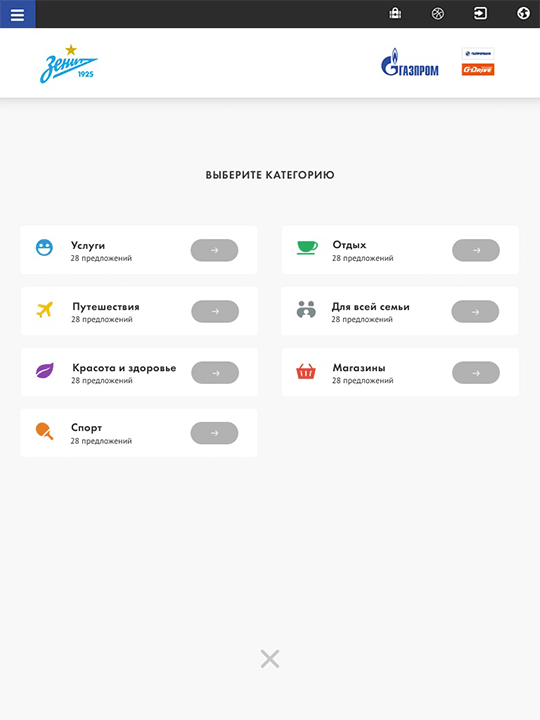Click the ping-pong paddle Спорт icon

click(x=45, y=432)
